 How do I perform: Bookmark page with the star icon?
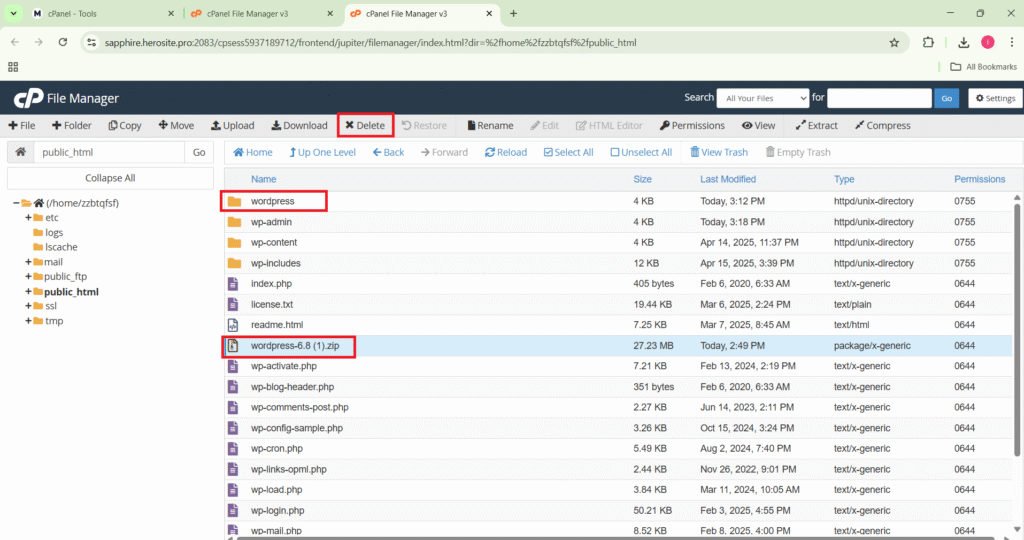[x=894, y=42]
